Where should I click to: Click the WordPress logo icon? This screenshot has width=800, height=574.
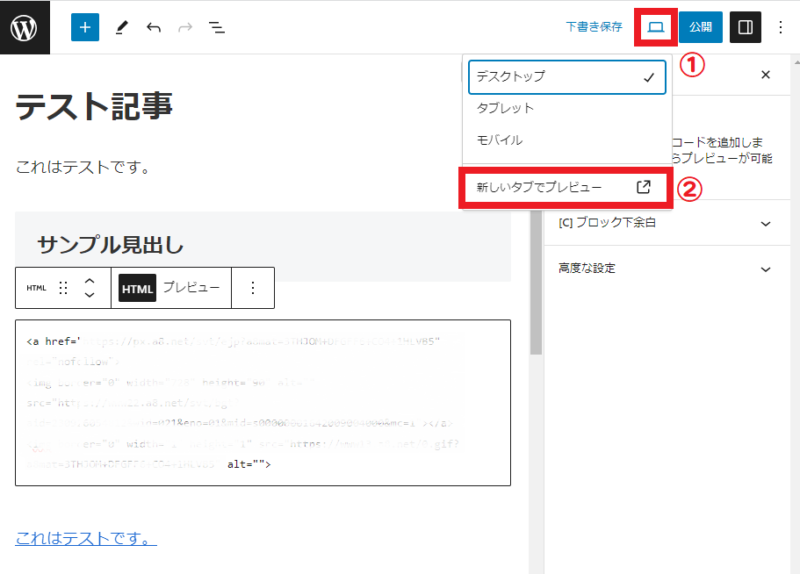click(24, 27)
